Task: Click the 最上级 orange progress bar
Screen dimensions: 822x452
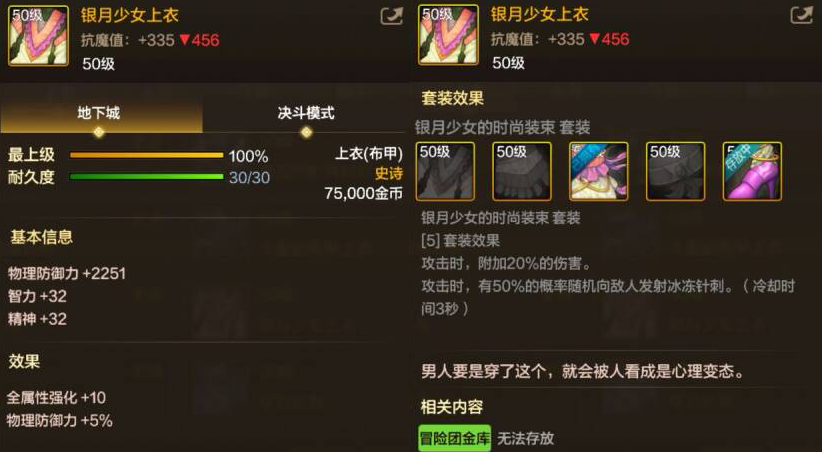Action: click(147, 155)
